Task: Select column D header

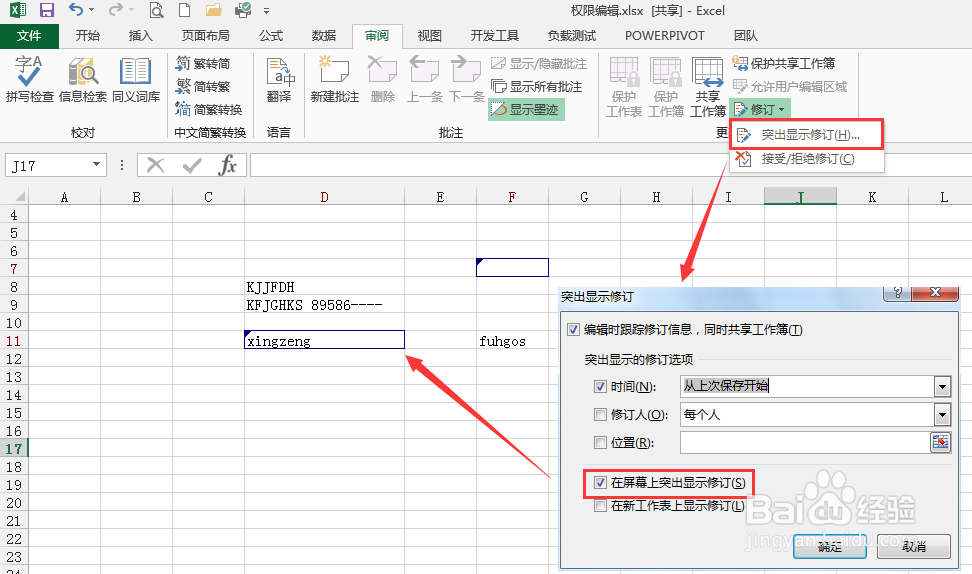Action: click(x=324, y=196)
